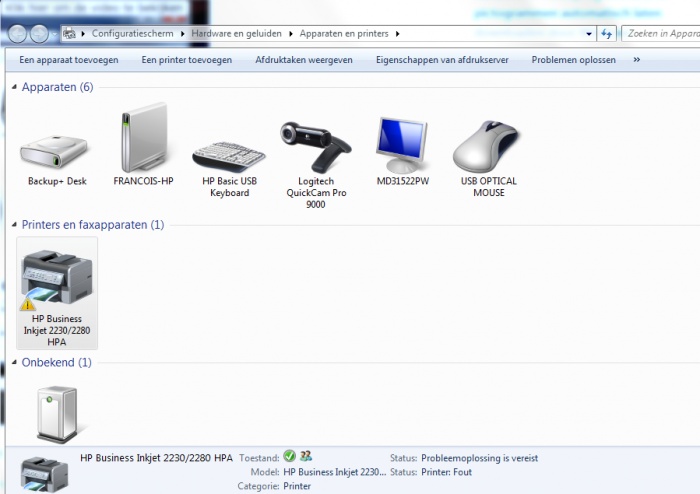Show more toolbar commands via double chevron
Screen dimensions: 700x494
click(x=637, y=59)
